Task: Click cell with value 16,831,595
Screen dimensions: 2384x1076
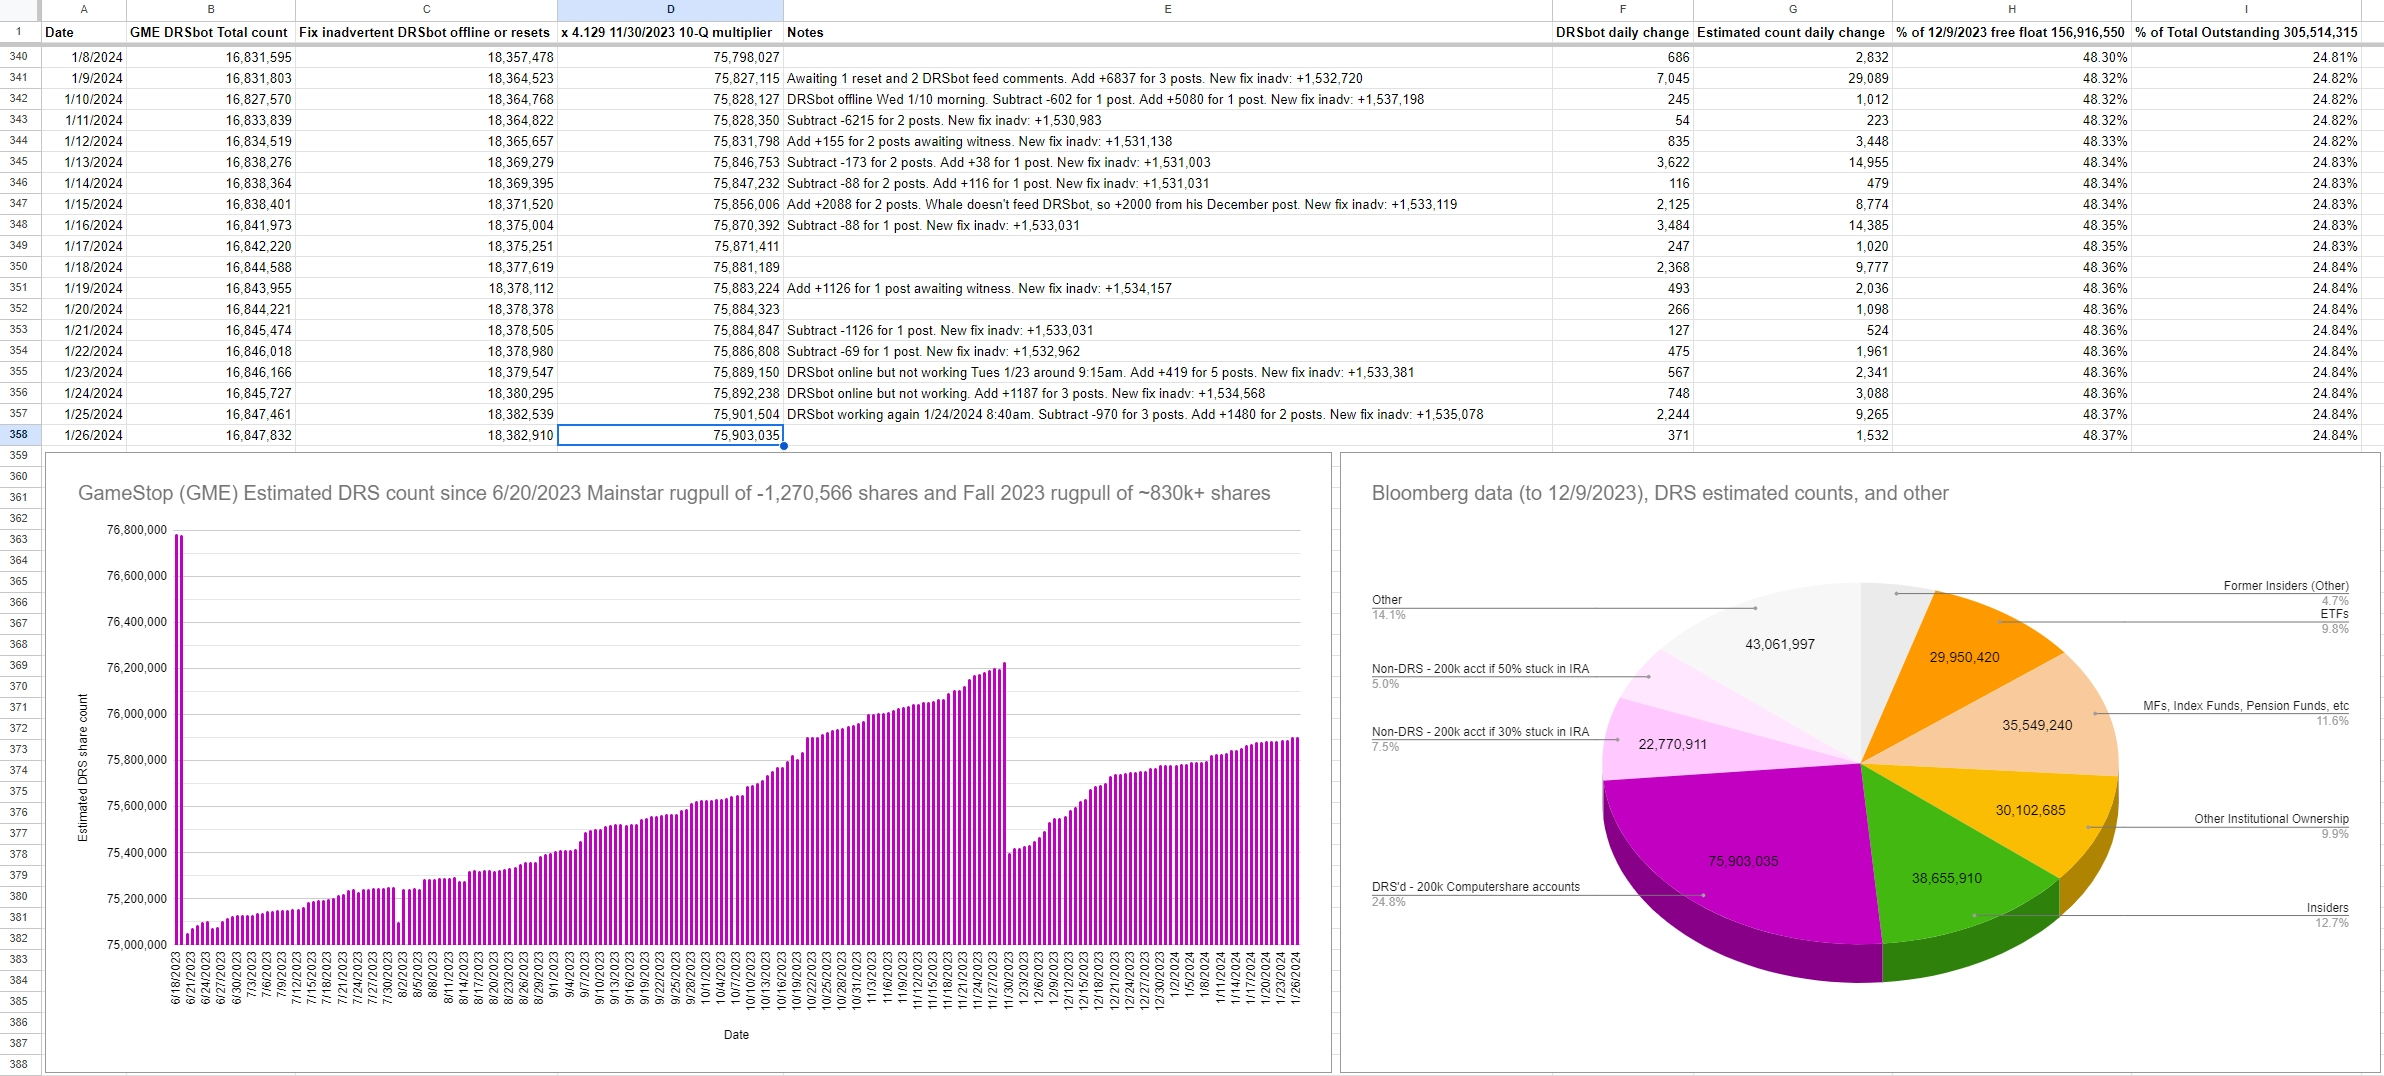Action: pyautogui.click(x=211, y=57)
